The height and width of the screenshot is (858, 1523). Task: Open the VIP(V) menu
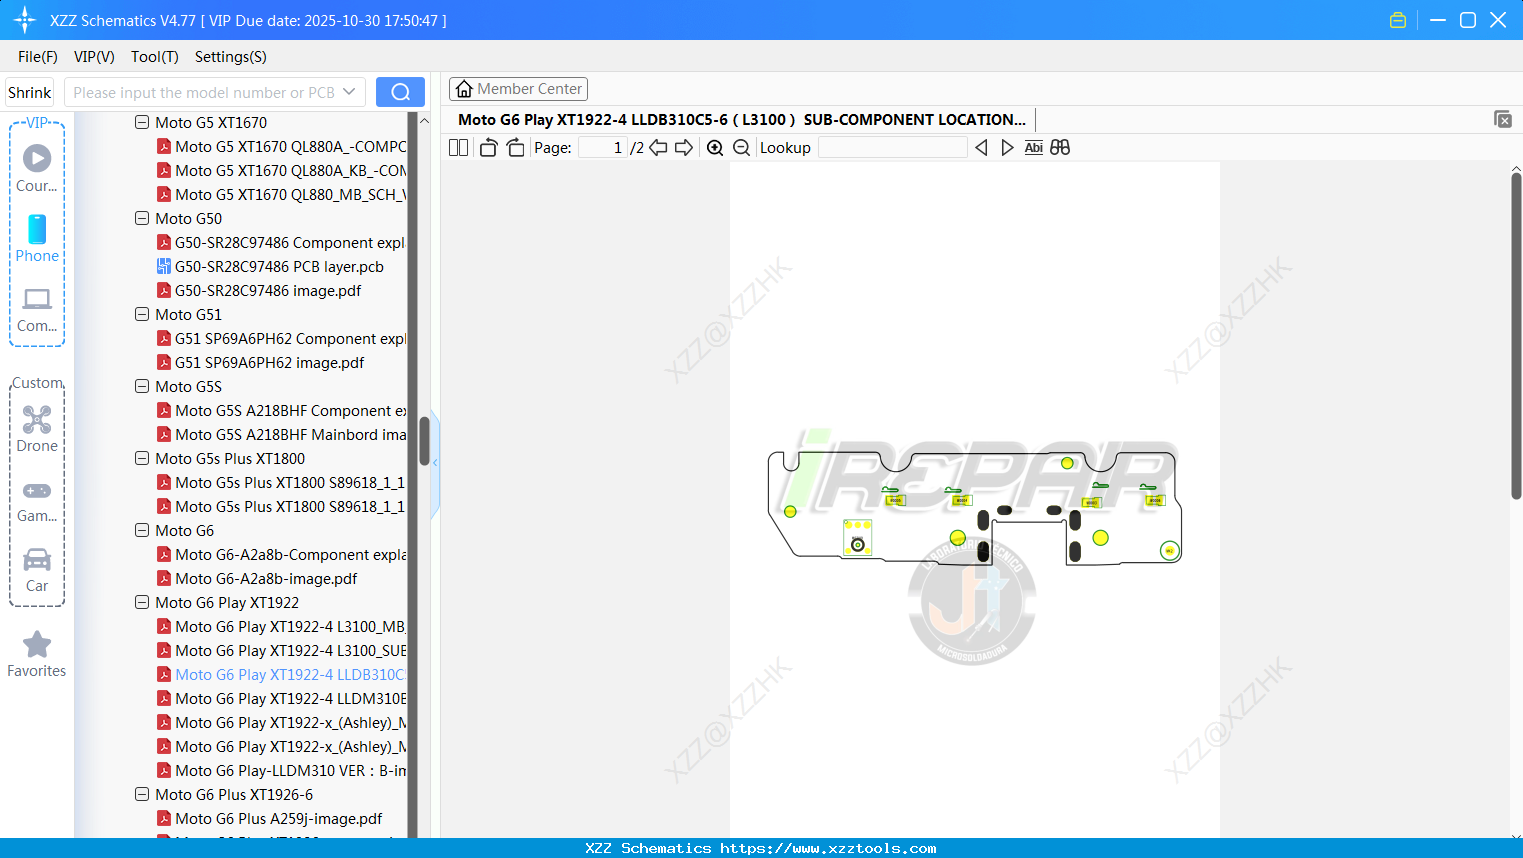(94, 57)
